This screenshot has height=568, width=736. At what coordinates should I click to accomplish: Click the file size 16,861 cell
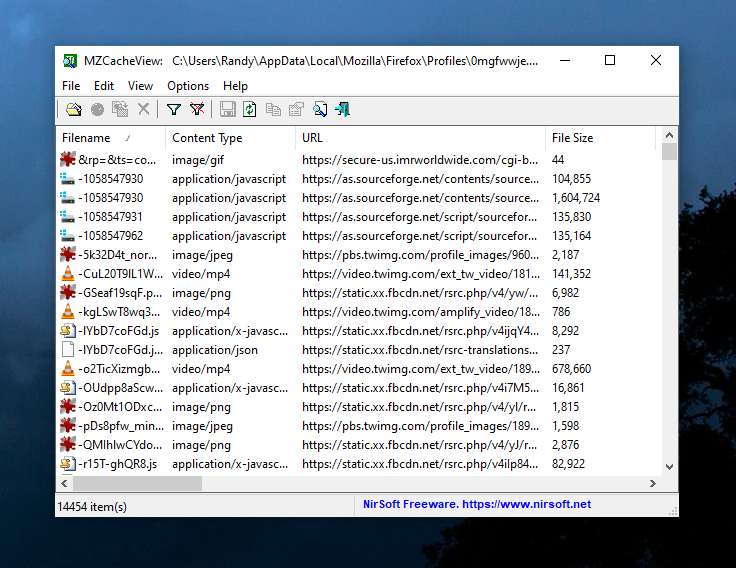[x=568, y=388]
